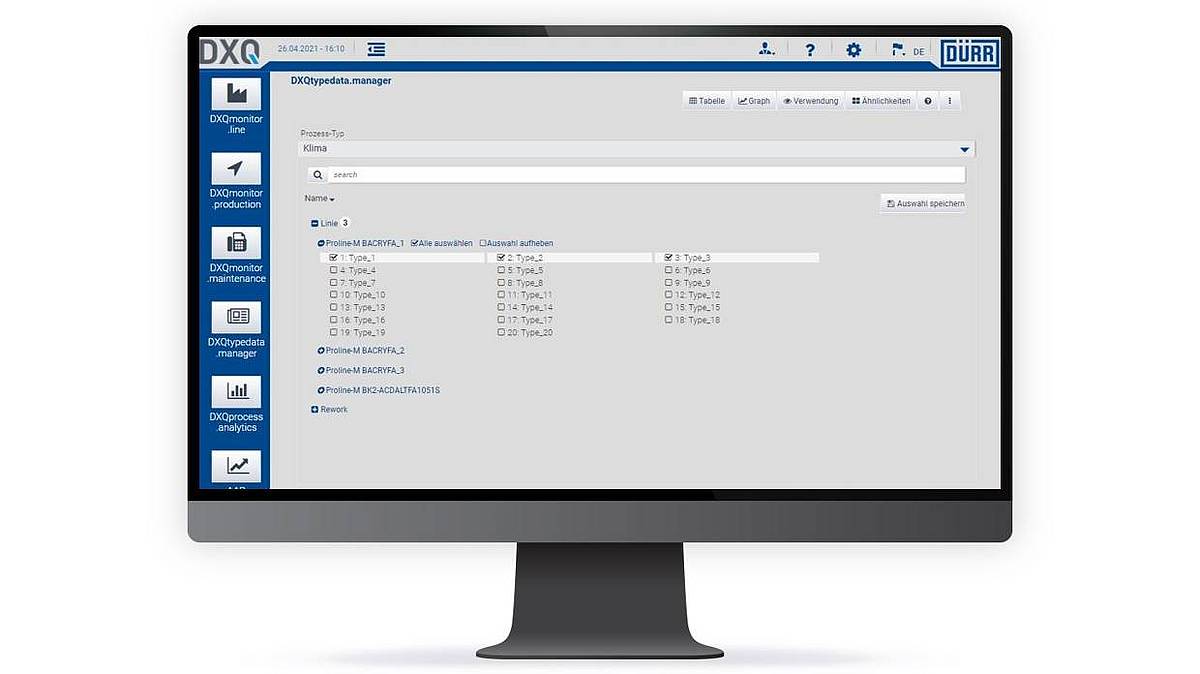Check the 15: Type_15 checkbox
This screenshot has width=1200, height=674.
click(x=669, y=308)
